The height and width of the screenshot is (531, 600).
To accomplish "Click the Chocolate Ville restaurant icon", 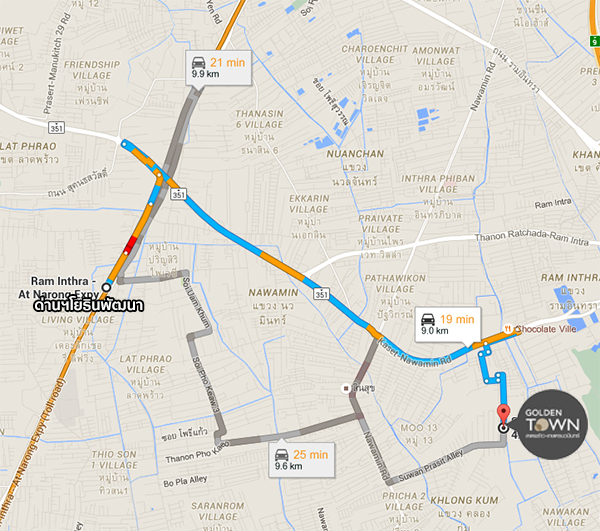I will [x=507, y=329].
